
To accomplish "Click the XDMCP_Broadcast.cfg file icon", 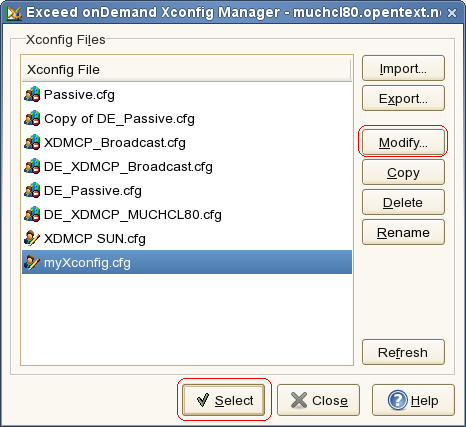I will click(32, 143).
